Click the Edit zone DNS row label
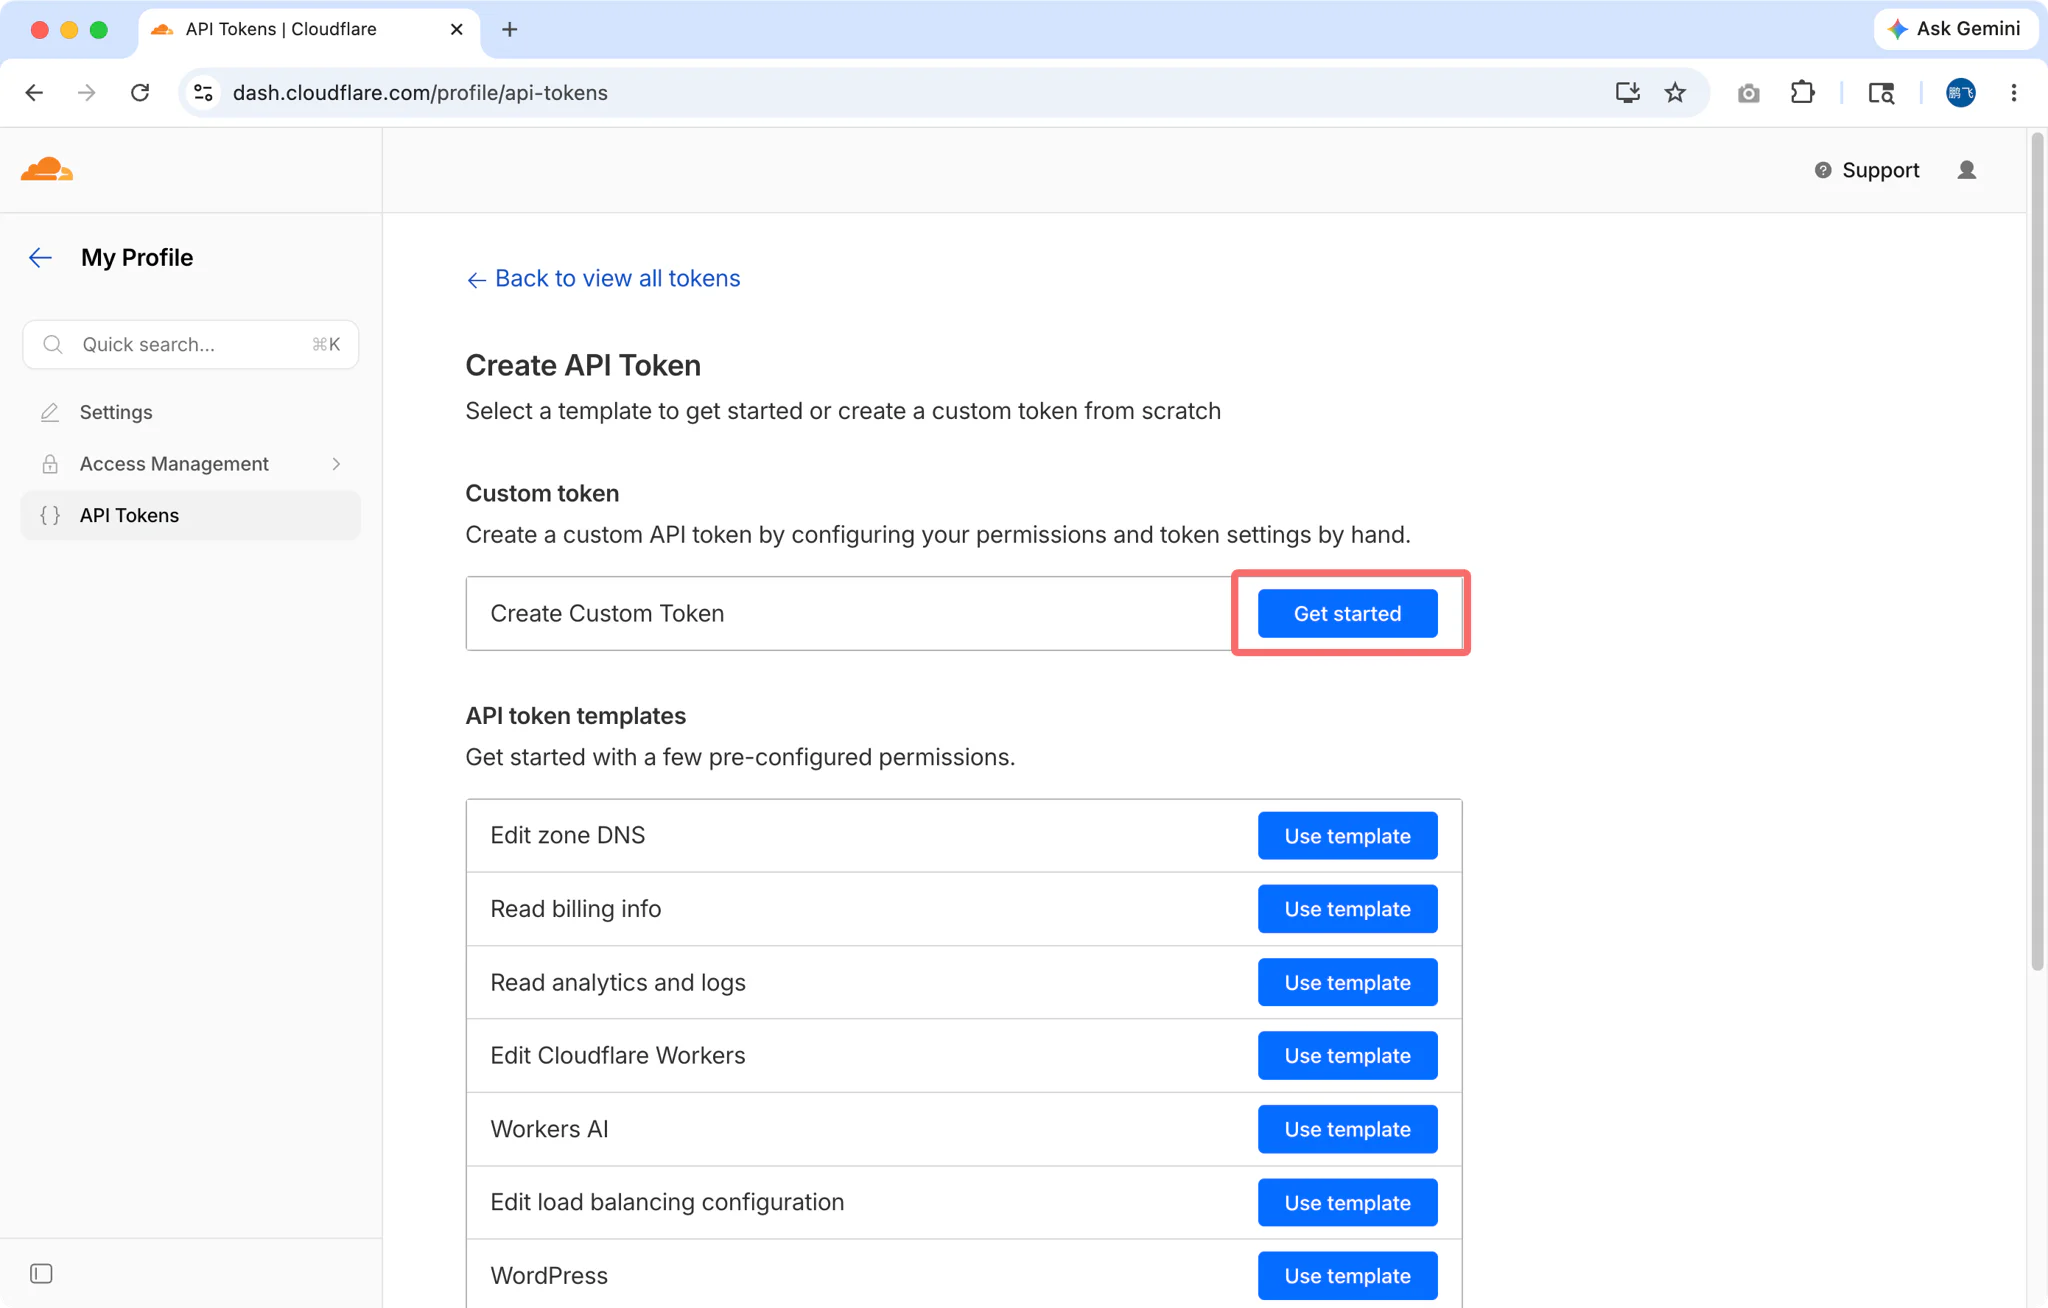The width and height of the screenshot is (2048, 1308). pyautogui.click(x=567, y=835)
